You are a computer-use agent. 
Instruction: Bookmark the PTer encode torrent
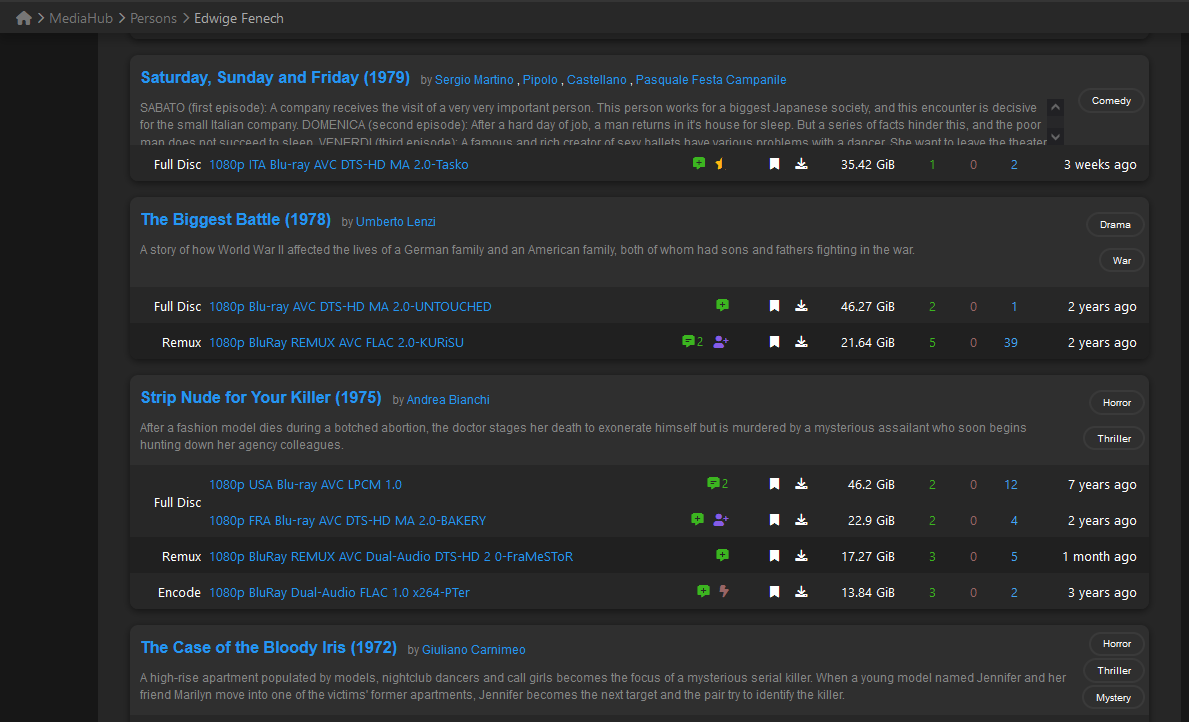click(x=774, y=592)
